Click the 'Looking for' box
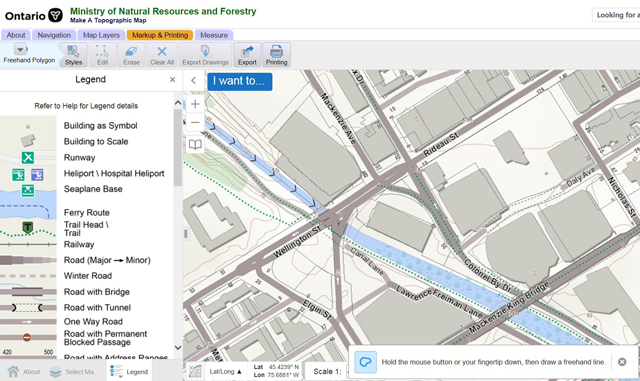 (616, 15)
